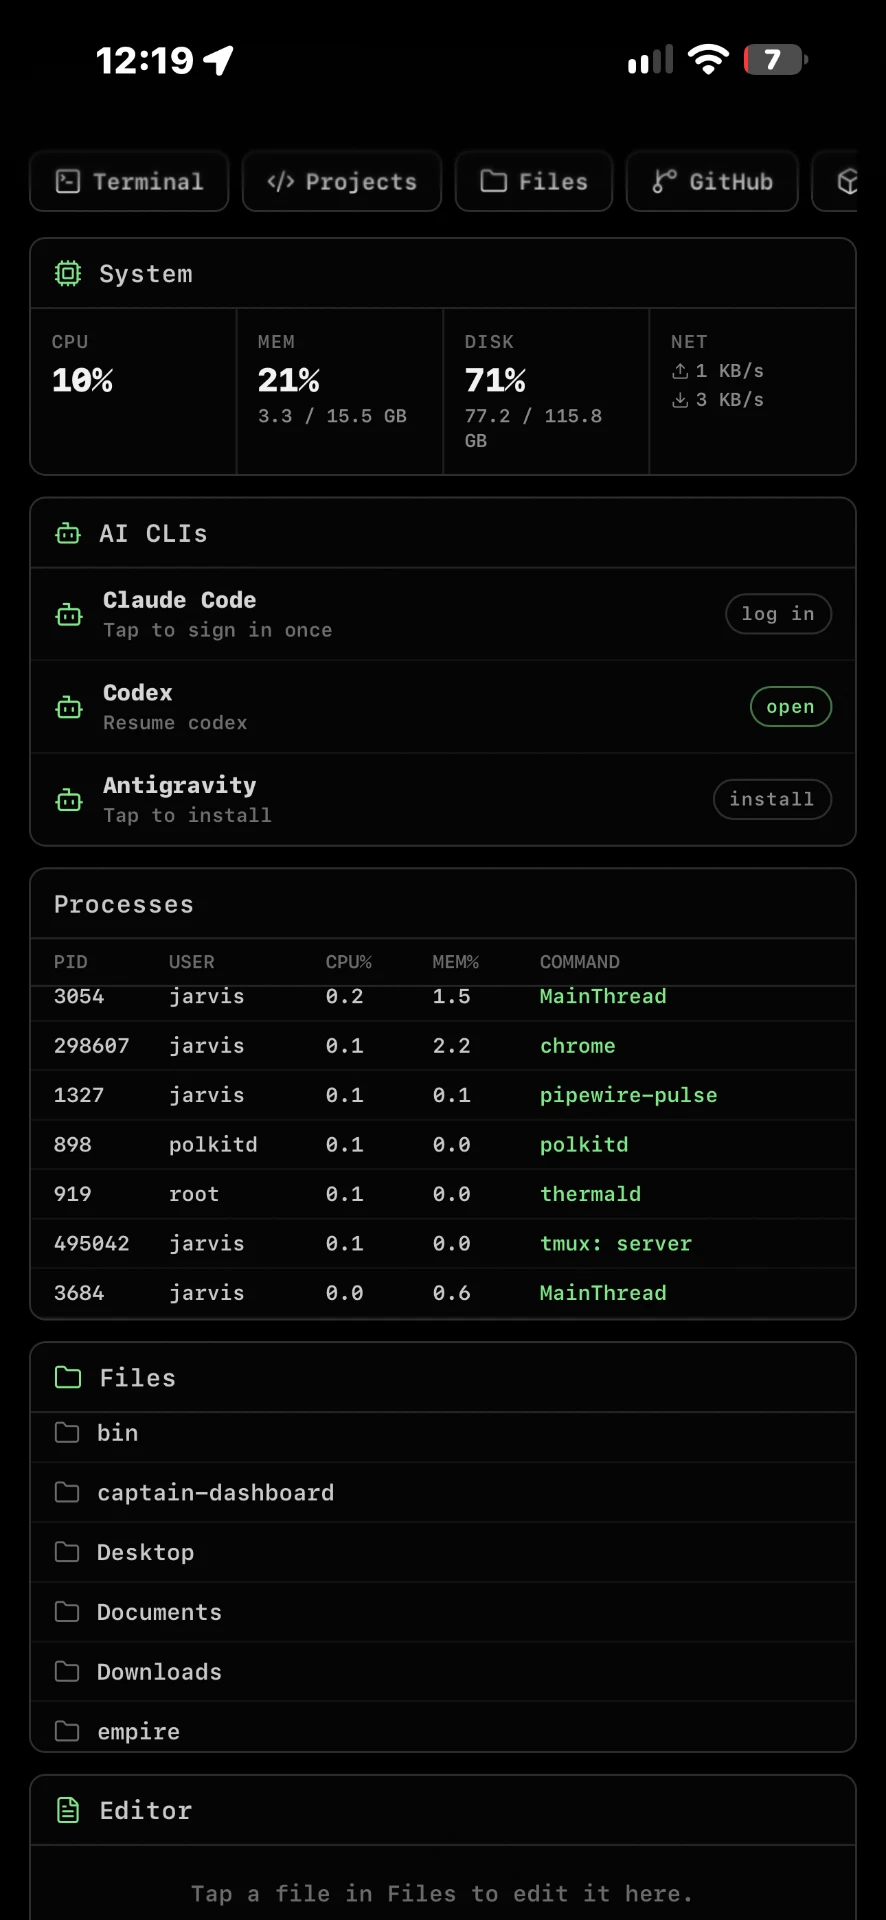This screenshot has height=1920, width=886.
Task: Click the folder icon beside empire
Action: pyautogui.click(x=67, y=1731)
